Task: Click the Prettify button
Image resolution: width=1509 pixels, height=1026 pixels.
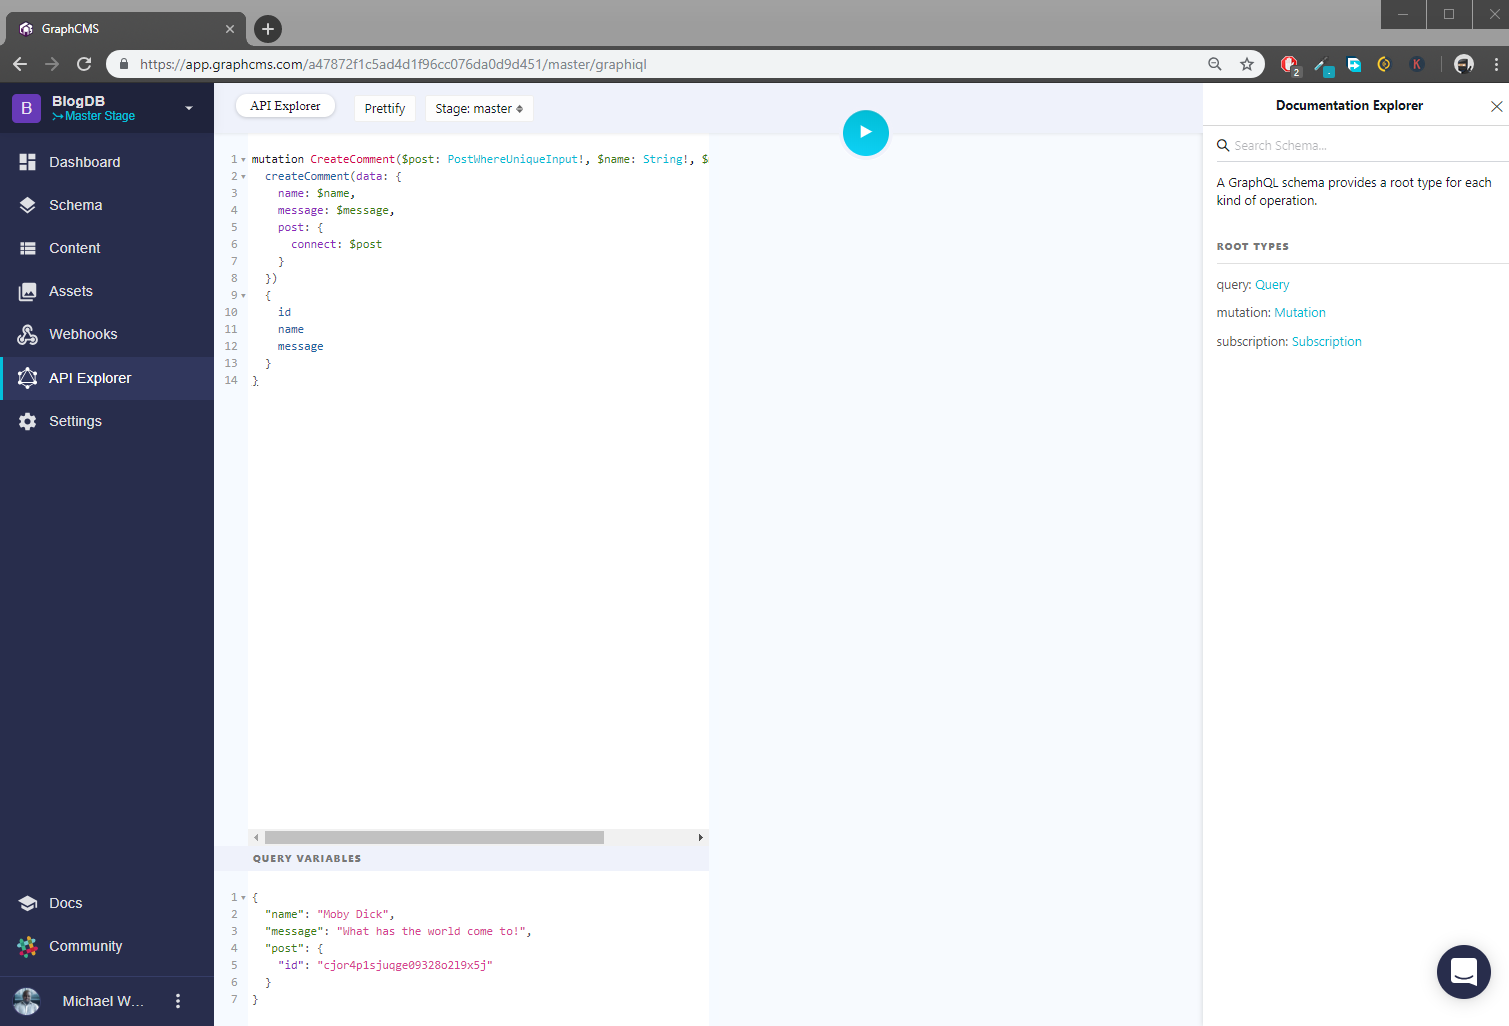Action: (384, 108)
